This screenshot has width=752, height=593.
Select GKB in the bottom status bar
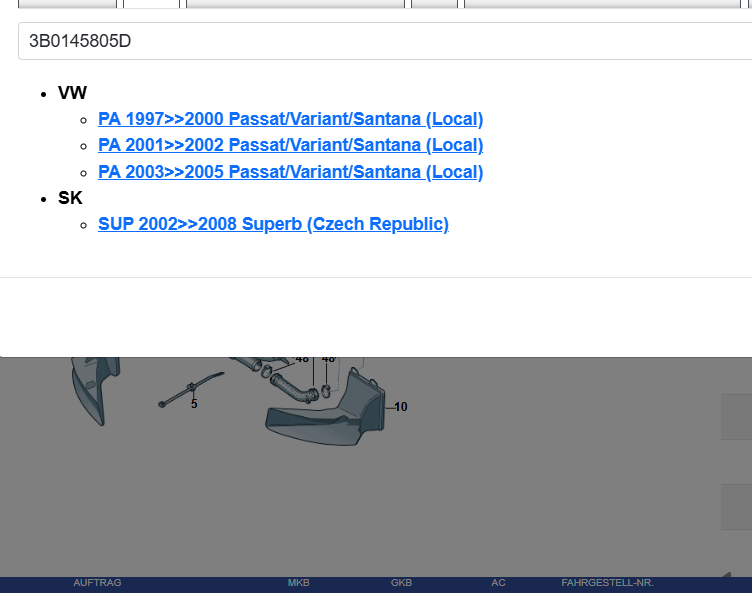click(401, 583)
